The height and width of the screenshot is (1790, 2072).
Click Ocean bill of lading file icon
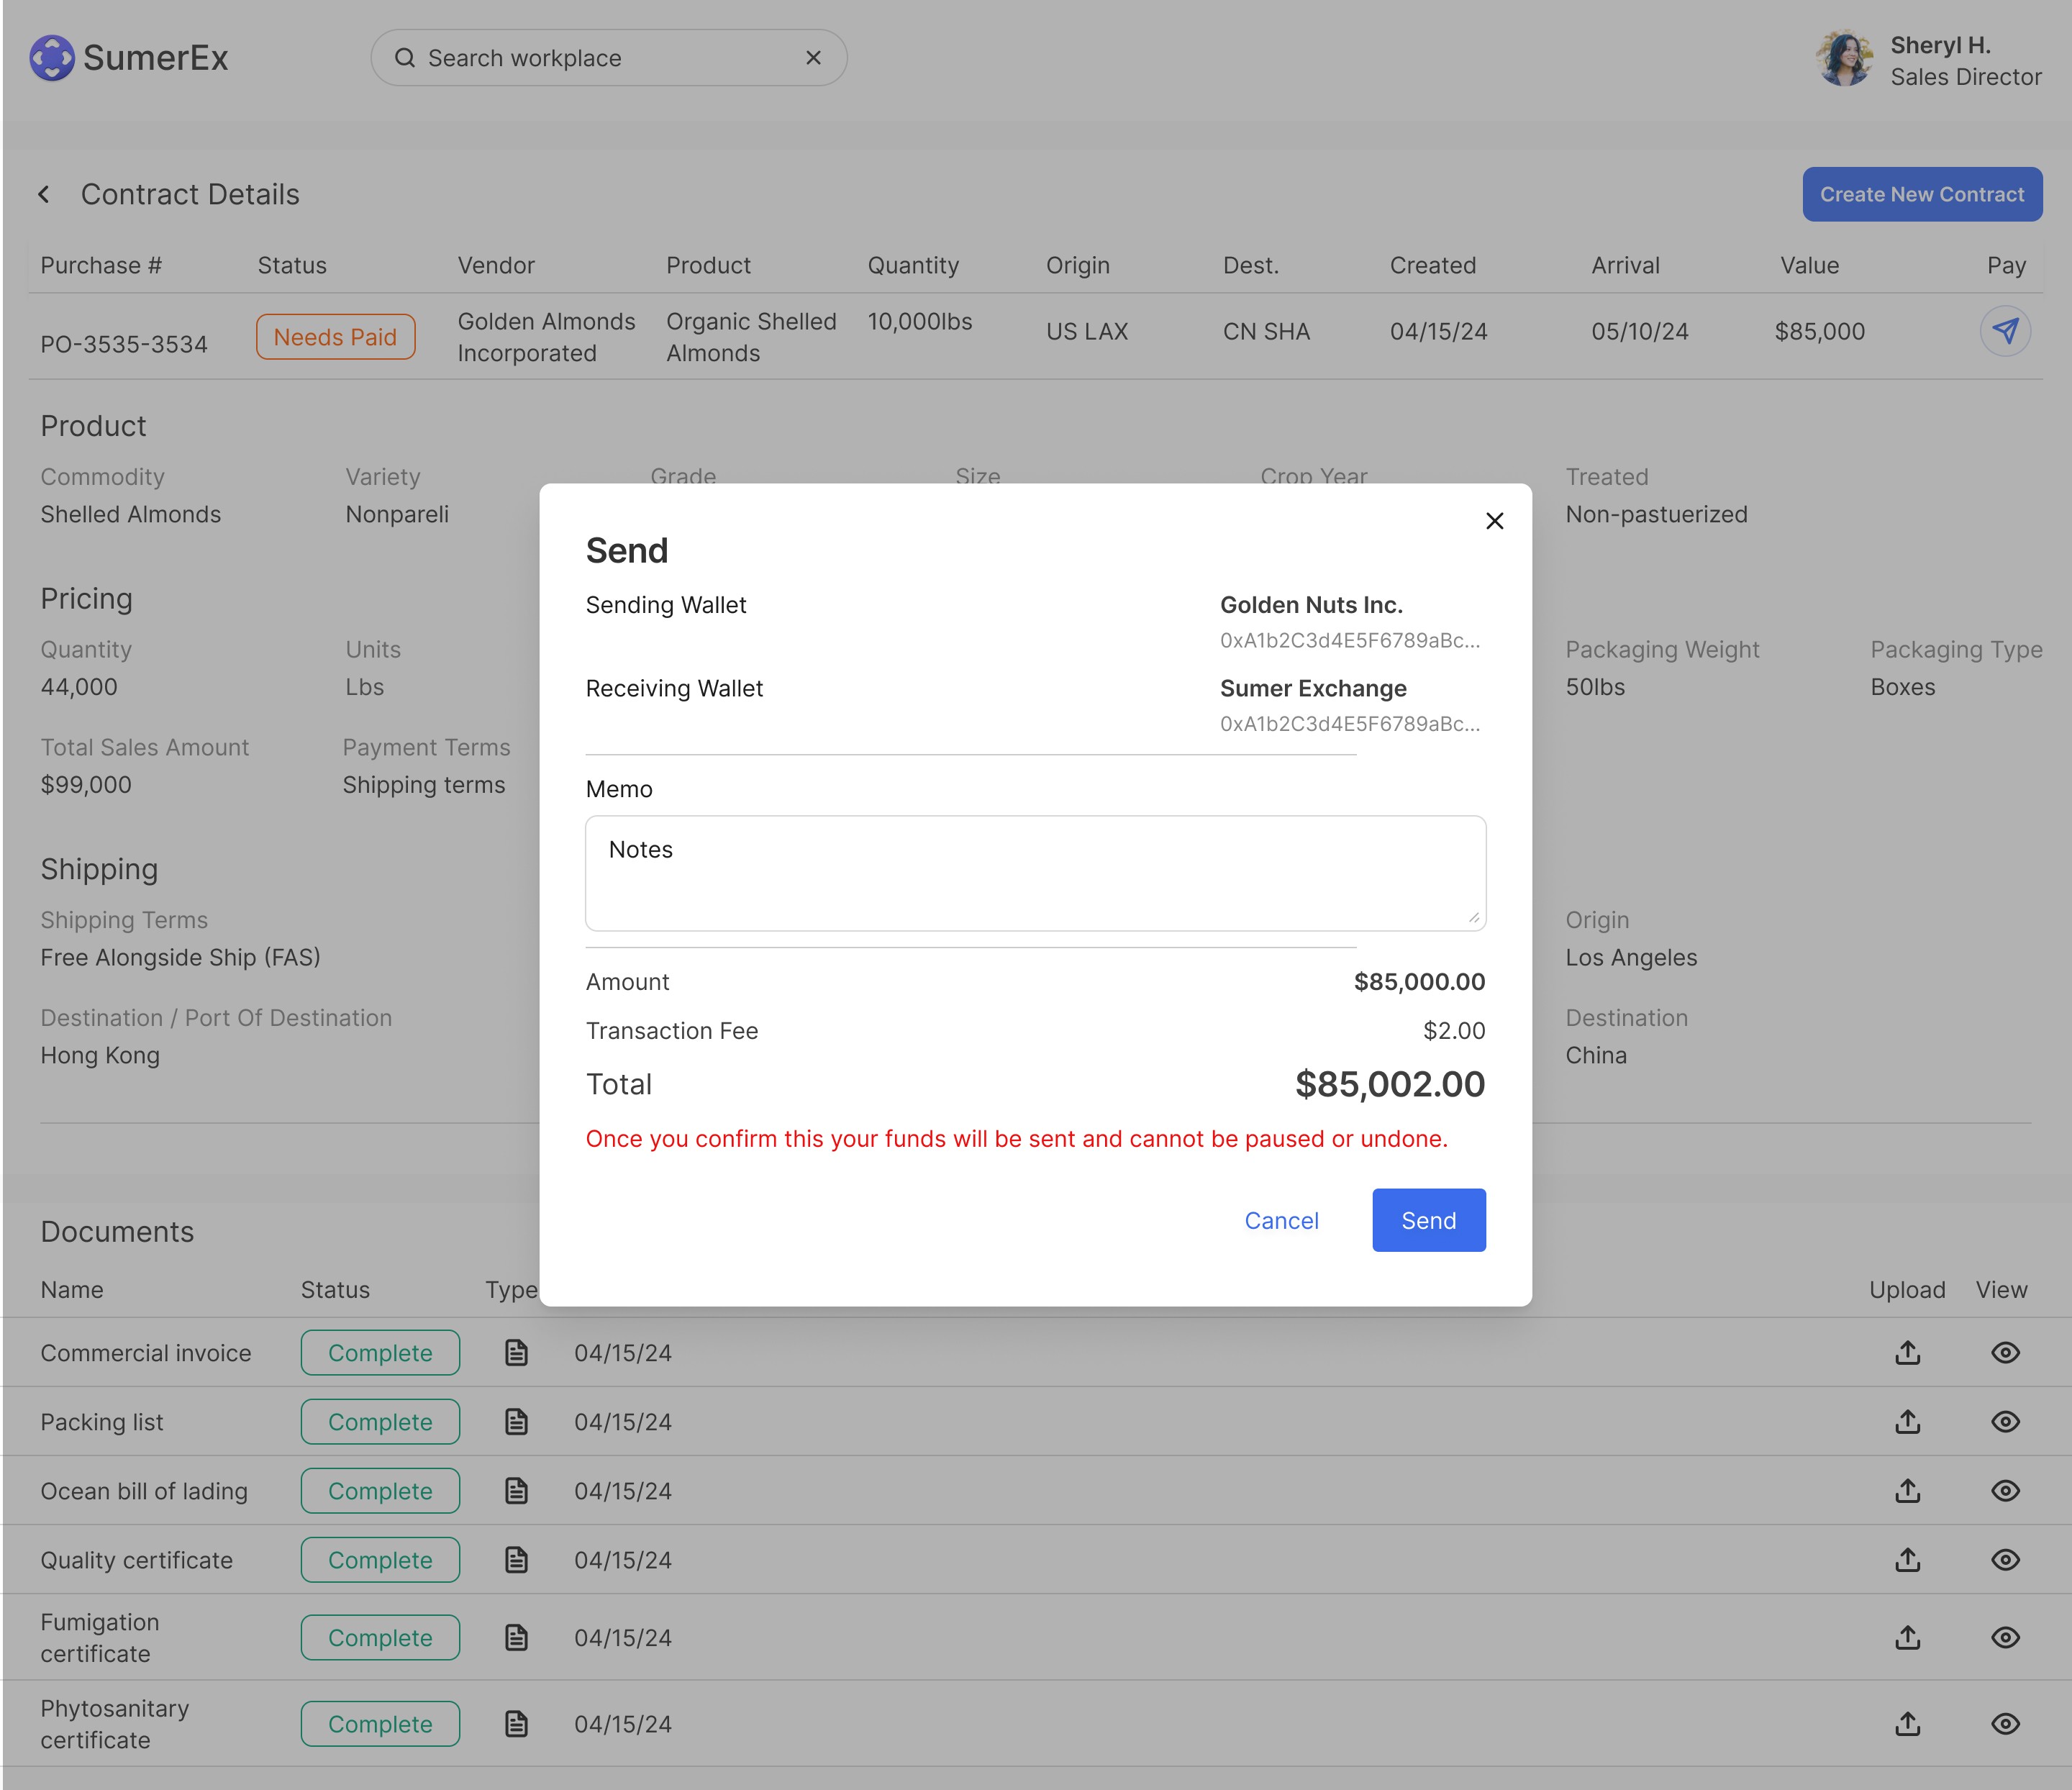click(x=516, y=1491)
